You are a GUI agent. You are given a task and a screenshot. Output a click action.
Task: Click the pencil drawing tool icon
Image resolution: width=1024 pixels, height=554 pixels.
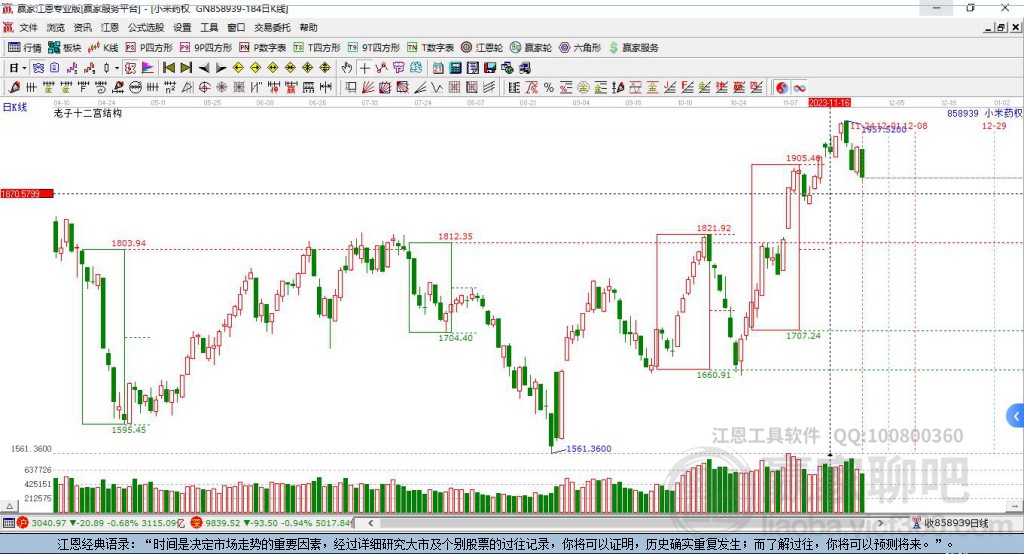[x=14, y=87]
